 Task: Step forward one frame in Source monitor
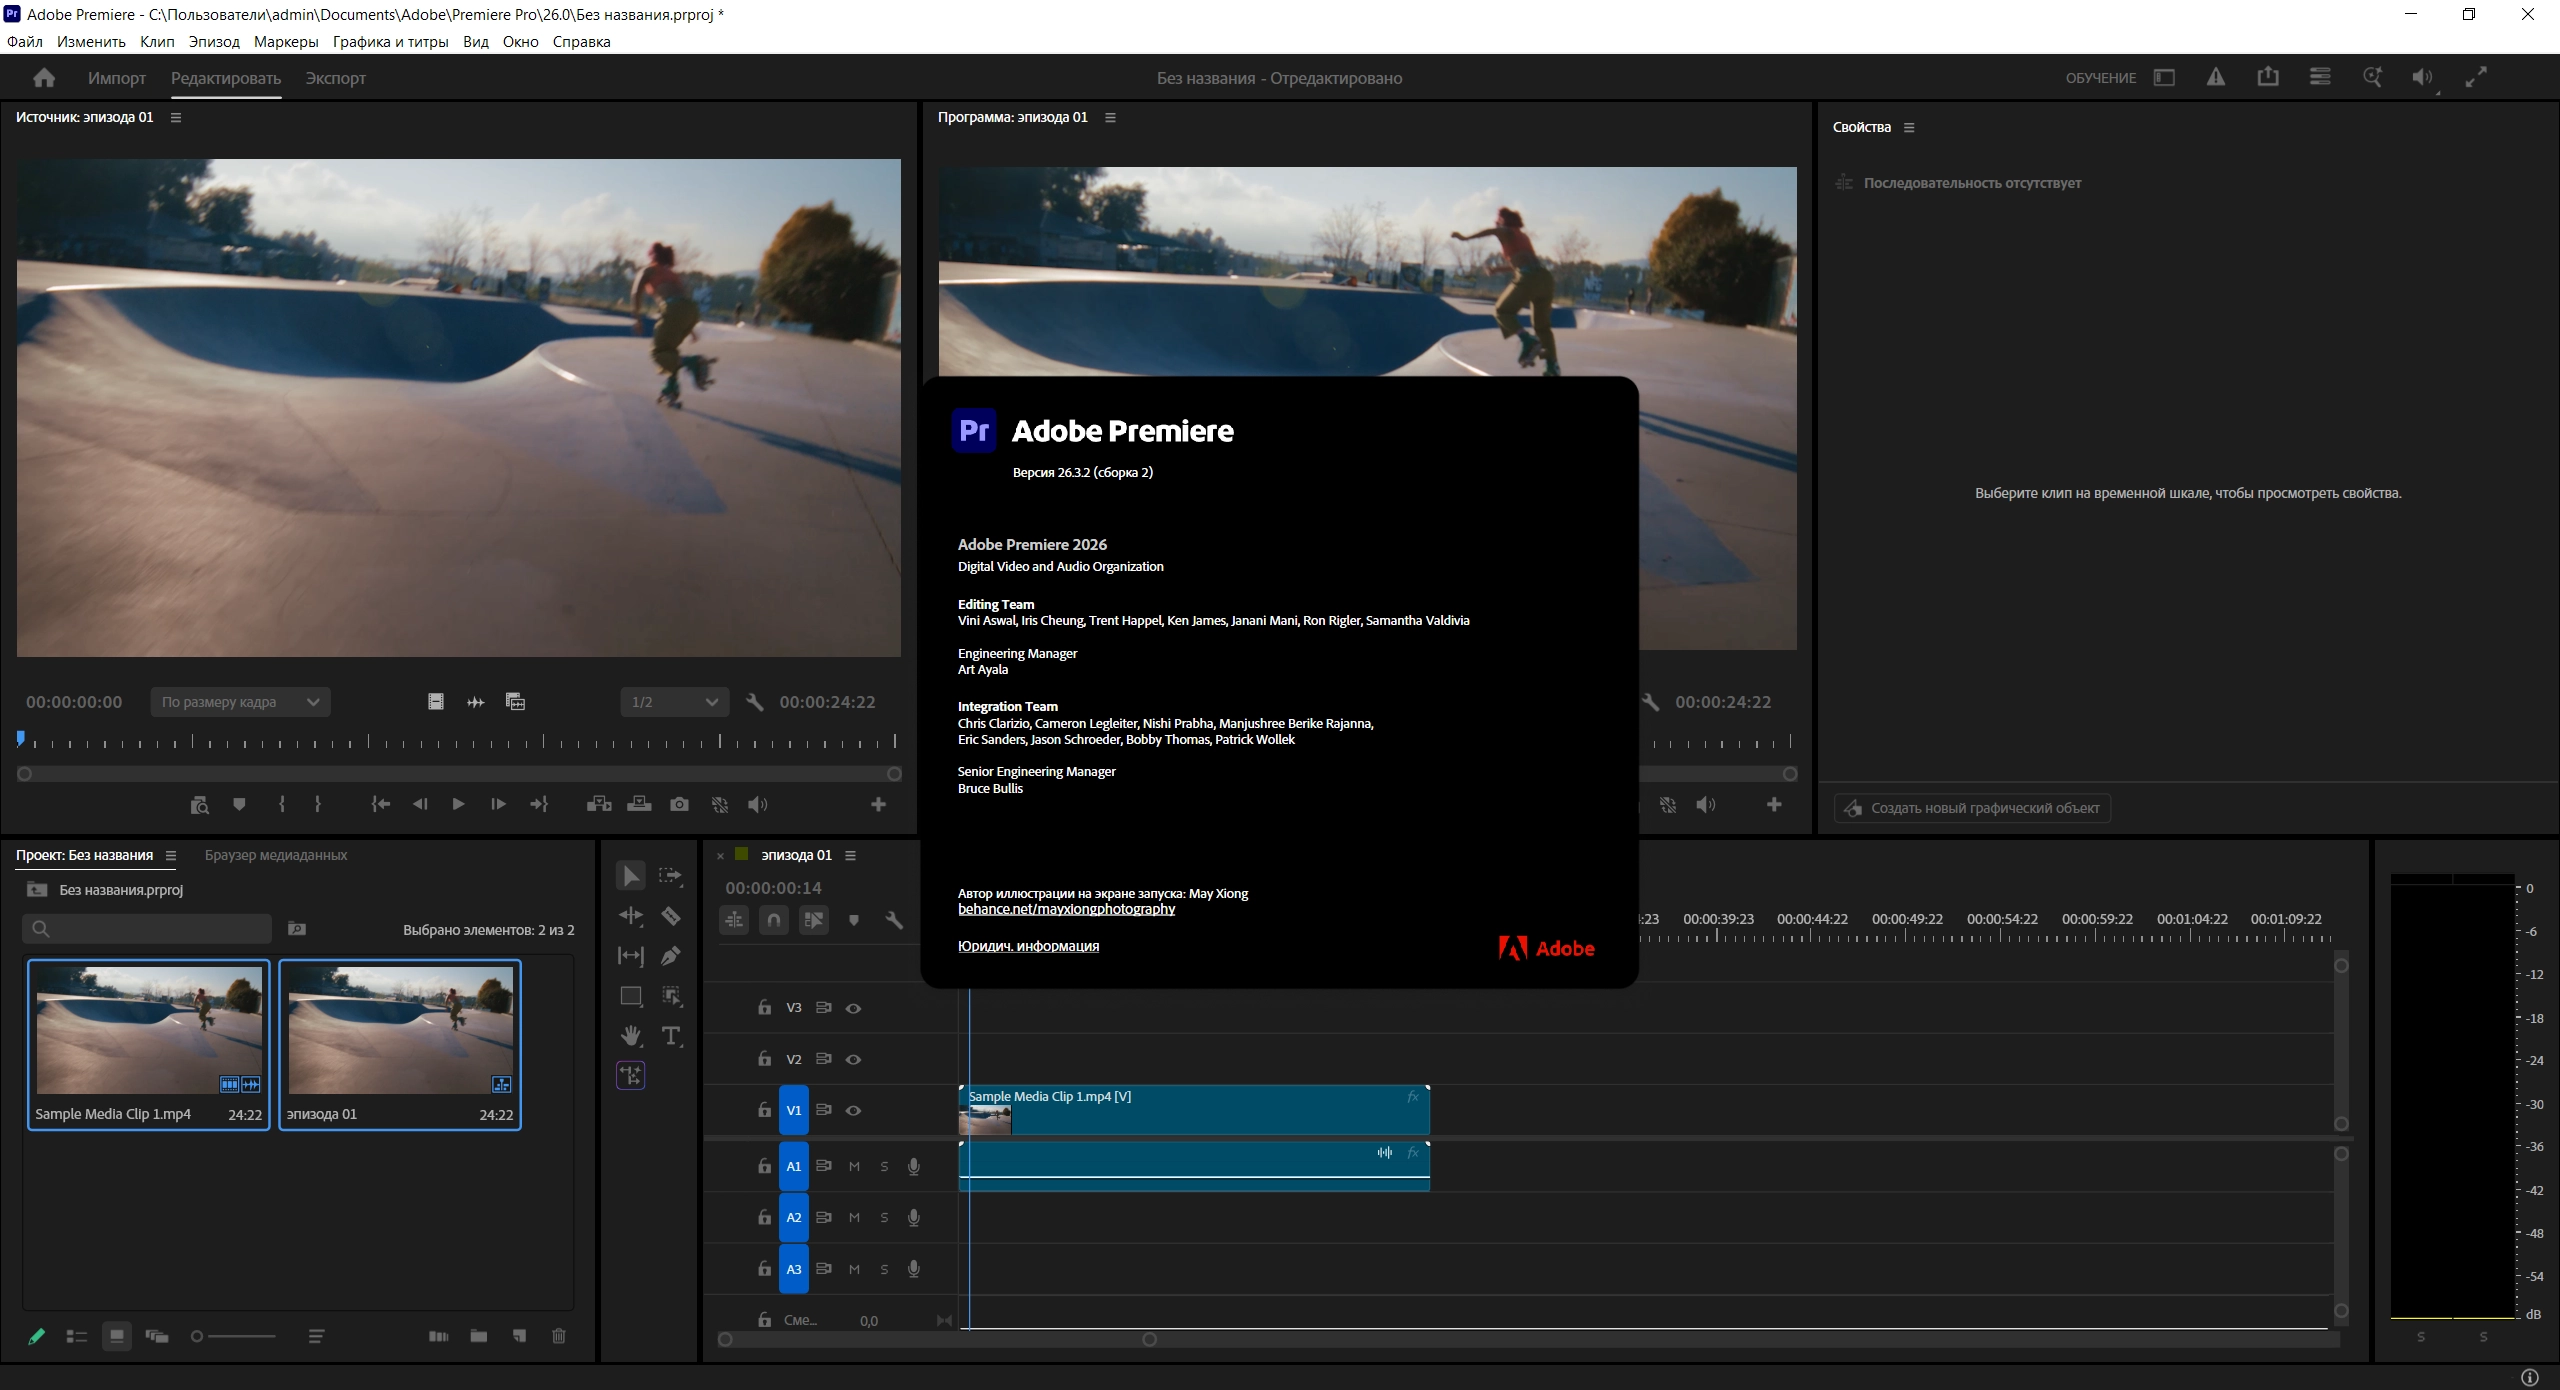[498, 804]
